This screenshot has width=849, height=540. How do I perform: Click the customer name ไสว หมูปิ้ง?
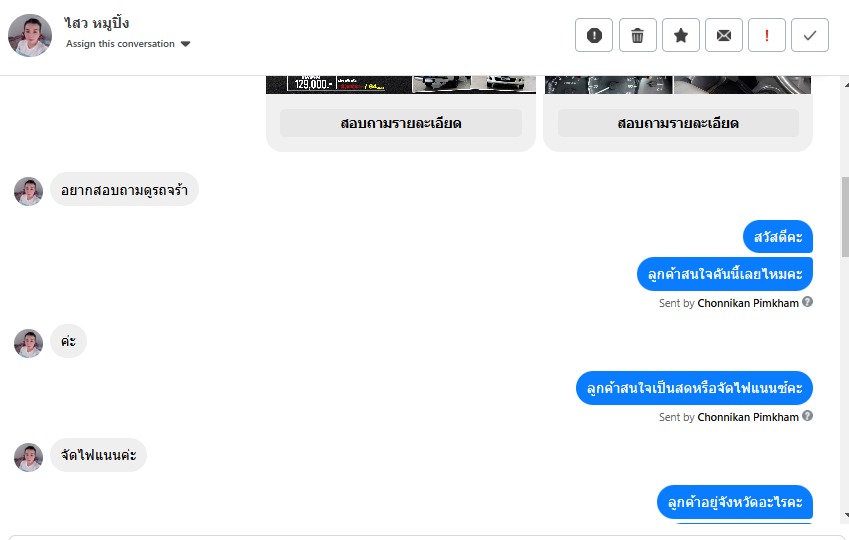(96, 23)
